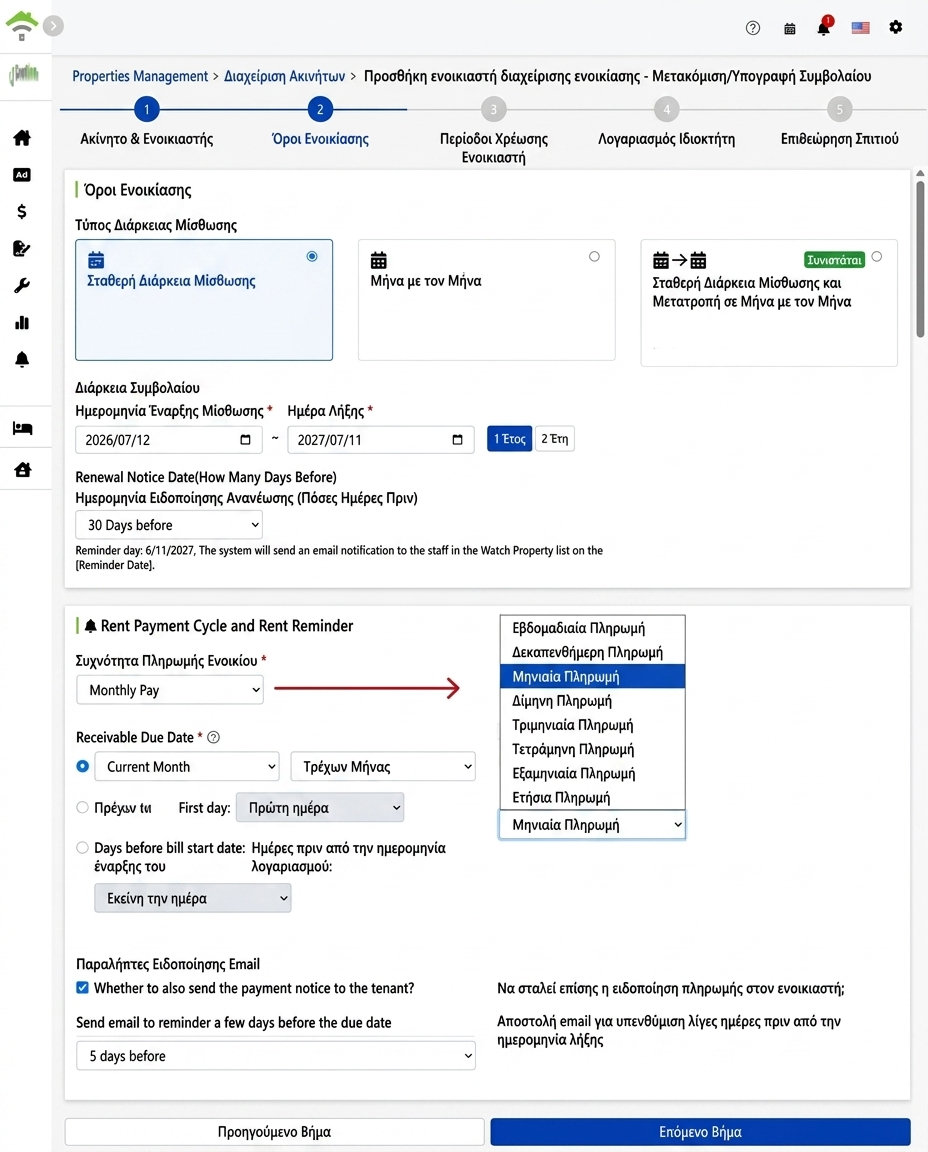Open the Τρέχων Μήνας dropdown

point(383,766)
